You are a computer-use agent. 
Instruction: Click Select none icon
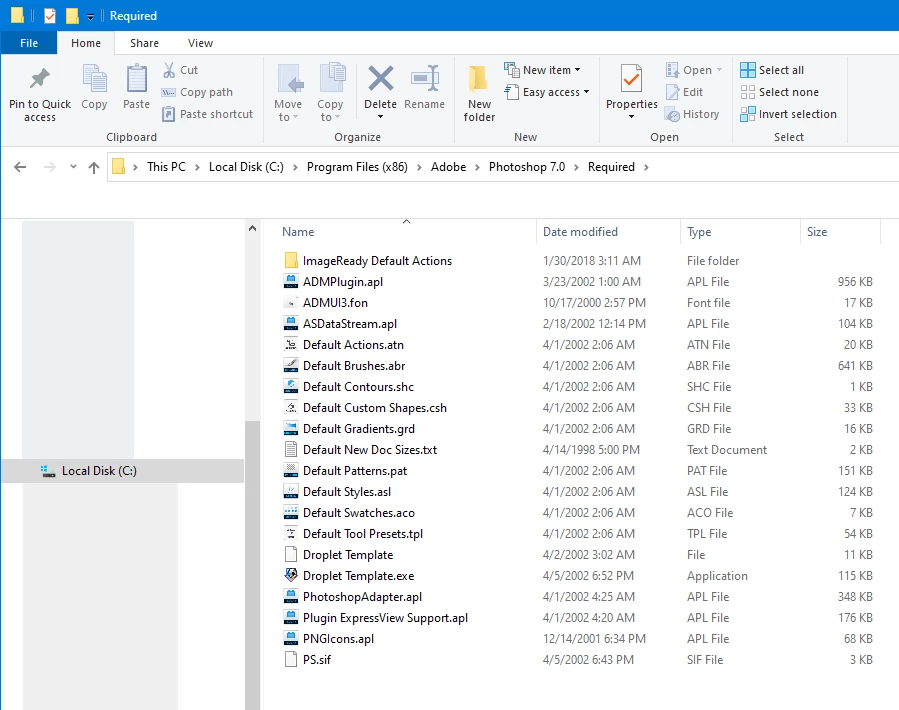(x=748, y=92)
